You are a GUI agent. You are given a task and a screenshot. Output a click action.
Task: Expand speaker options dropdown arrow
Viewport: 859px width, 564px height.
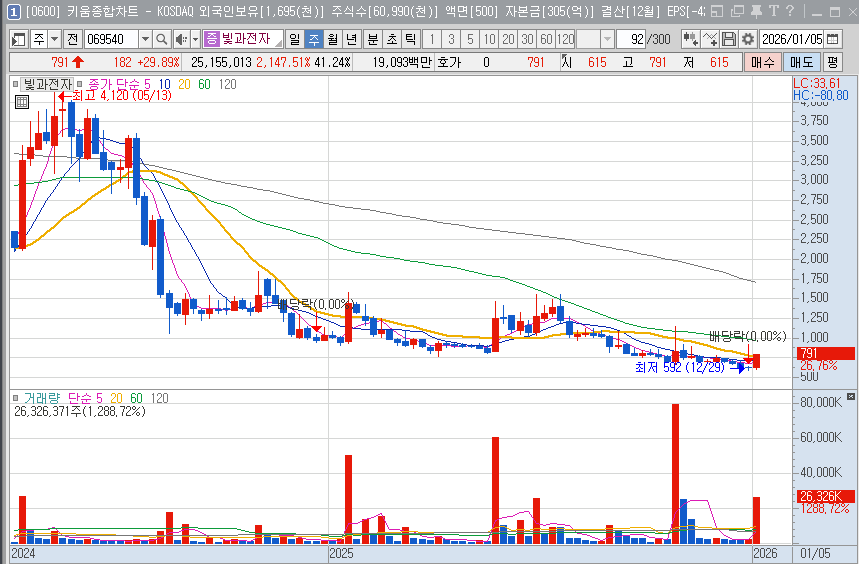195,39
